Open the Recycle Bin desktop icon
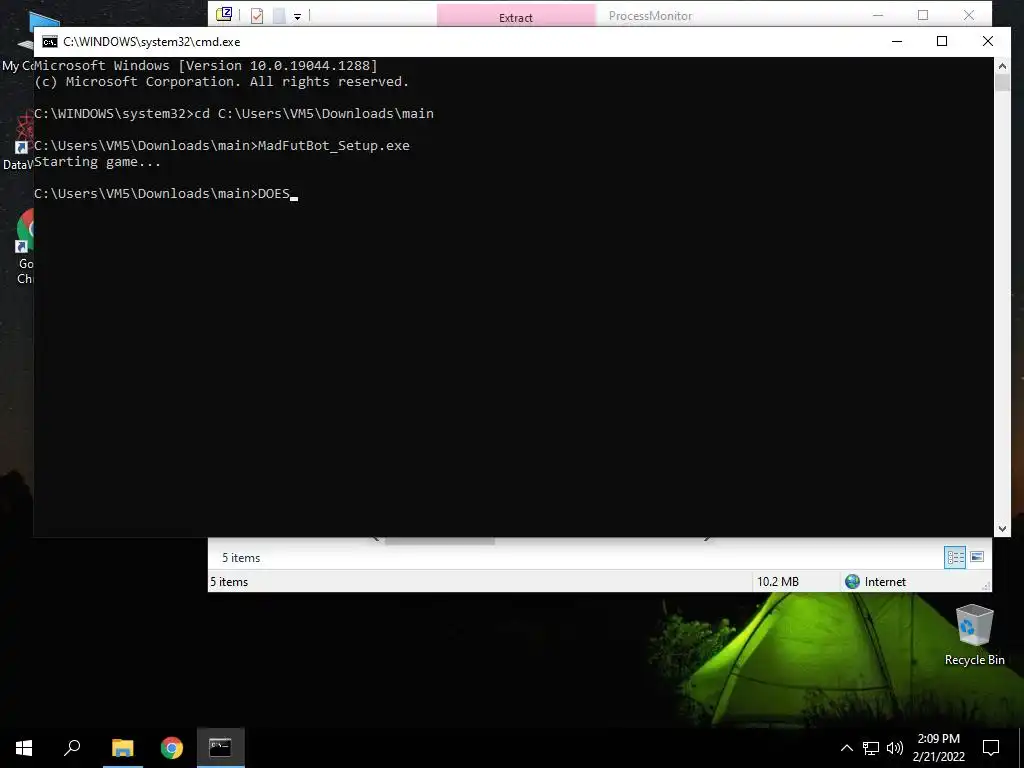 [x=974, y=634]
